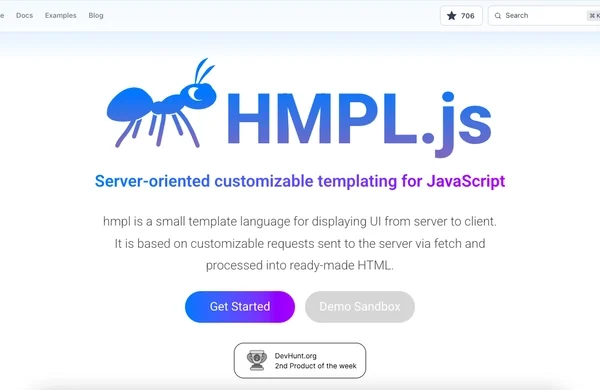Launch the Demo Sandbox button
The width and height of the screenshot is (600, 390).
pyautogui.click(x=360, y=307)
